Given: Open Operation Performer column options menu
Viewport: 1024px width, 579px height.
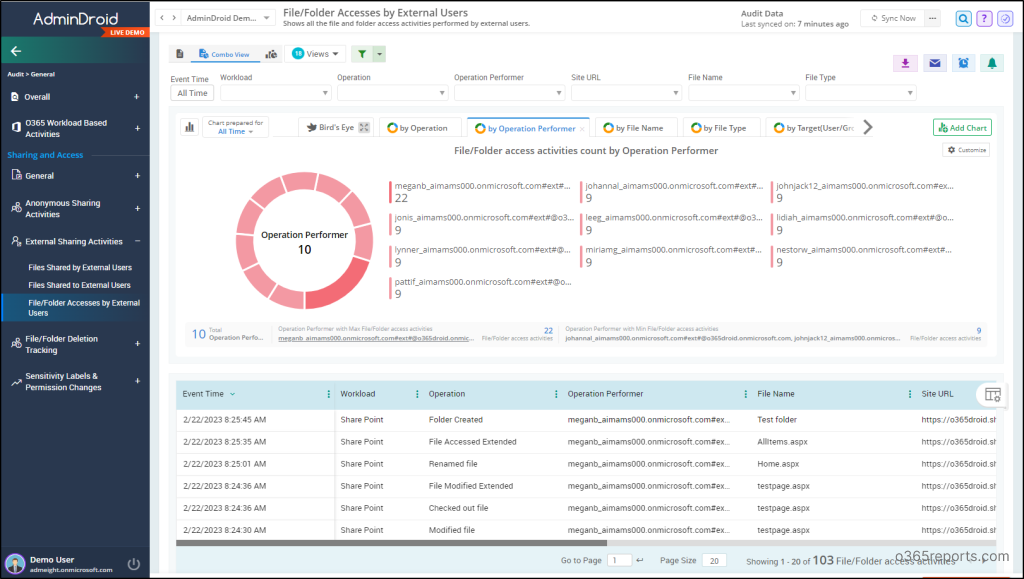Looking at the screenshot, I should point(745,394).
